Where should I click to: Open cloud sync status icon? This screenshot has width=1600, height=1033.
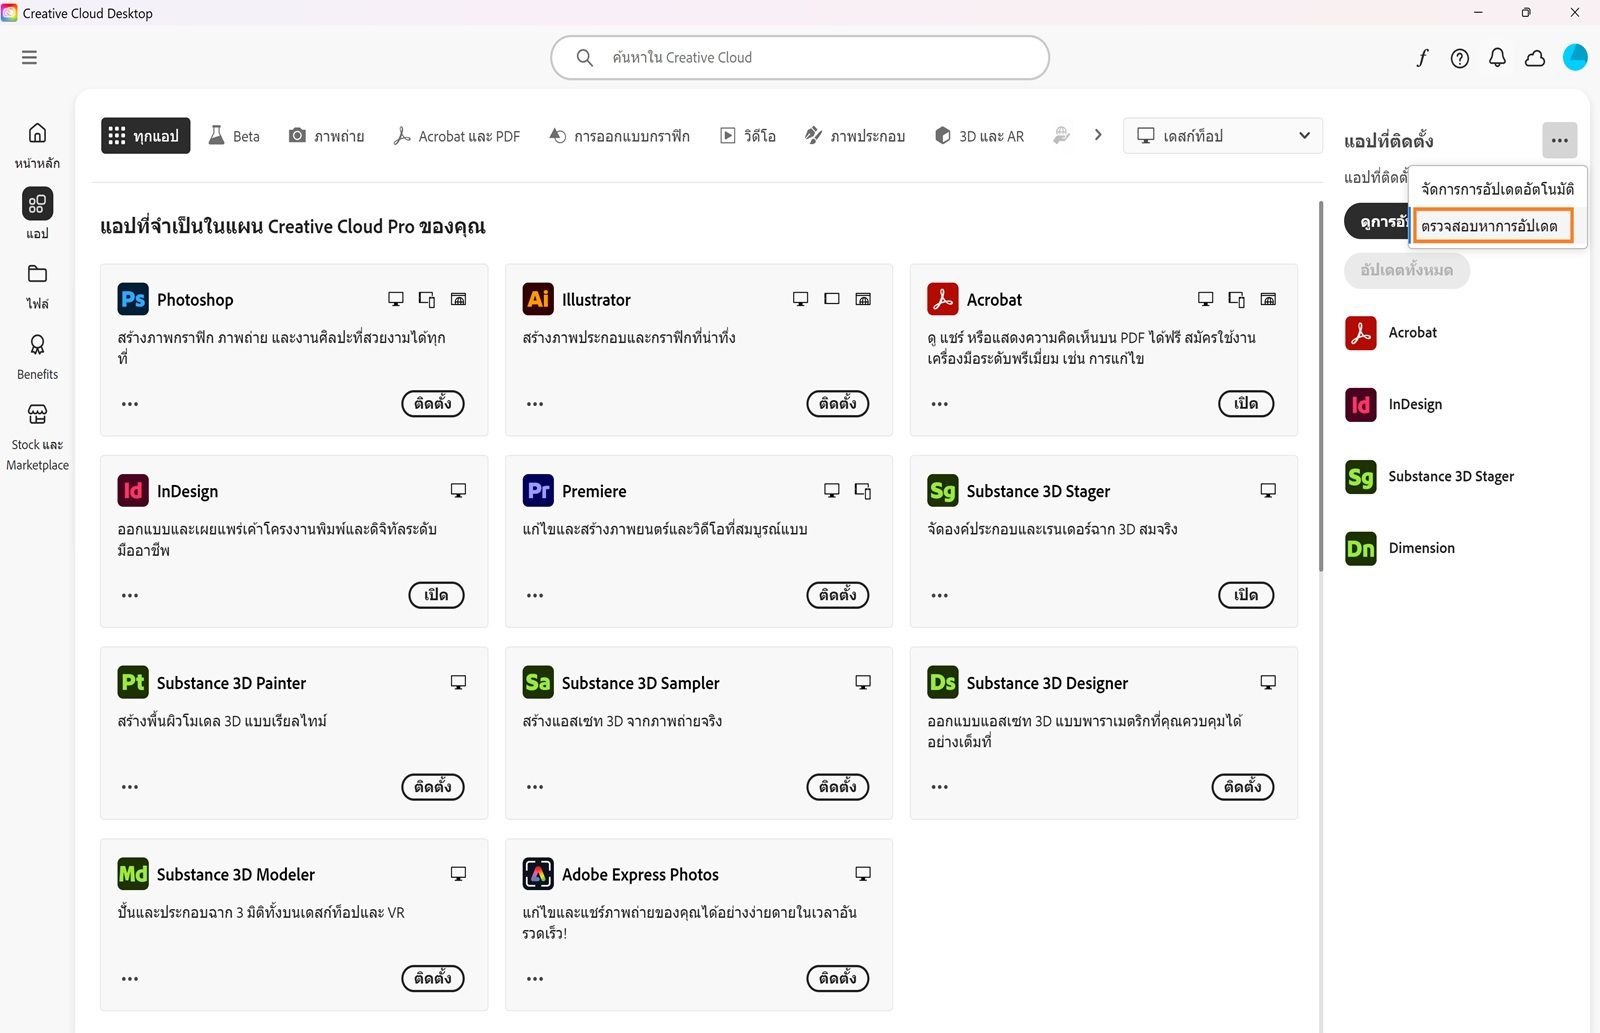point(1535,58)
